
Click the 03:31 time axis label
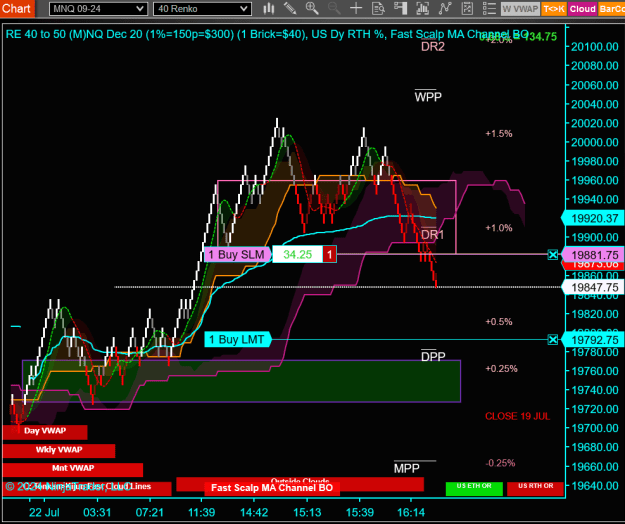coord(97,512)
